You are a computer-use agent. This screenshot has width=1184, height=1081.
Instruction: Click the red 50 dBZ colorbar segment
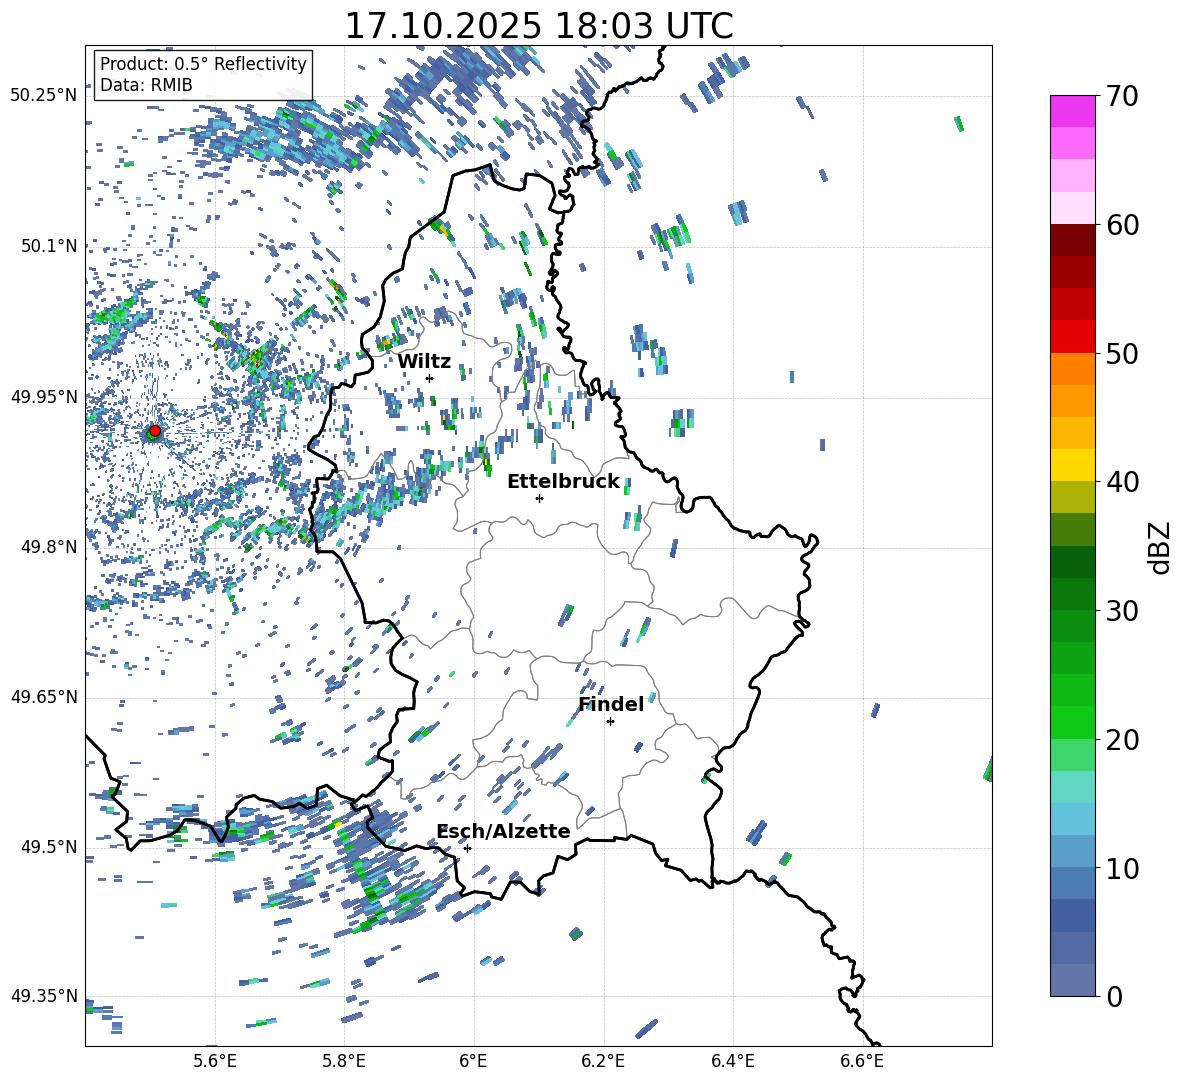click(x=1072, y=337)
